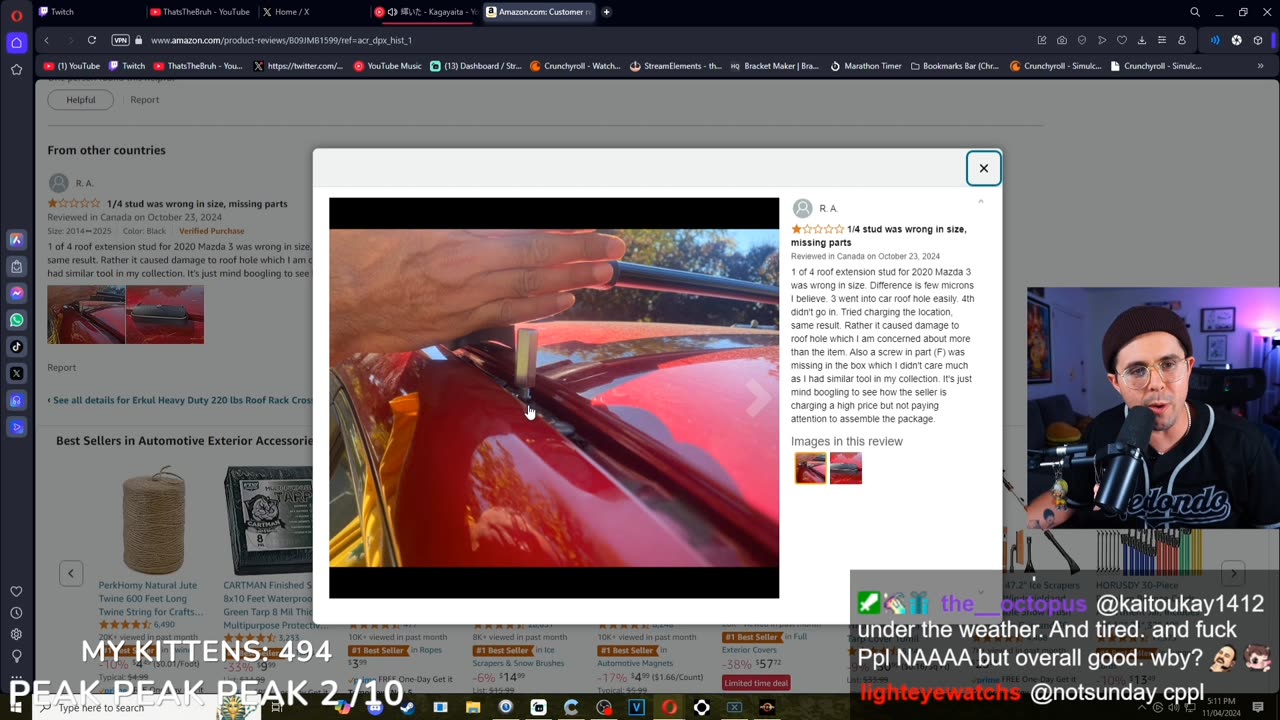Open the YouTube Music bookmark

point(388,66)
